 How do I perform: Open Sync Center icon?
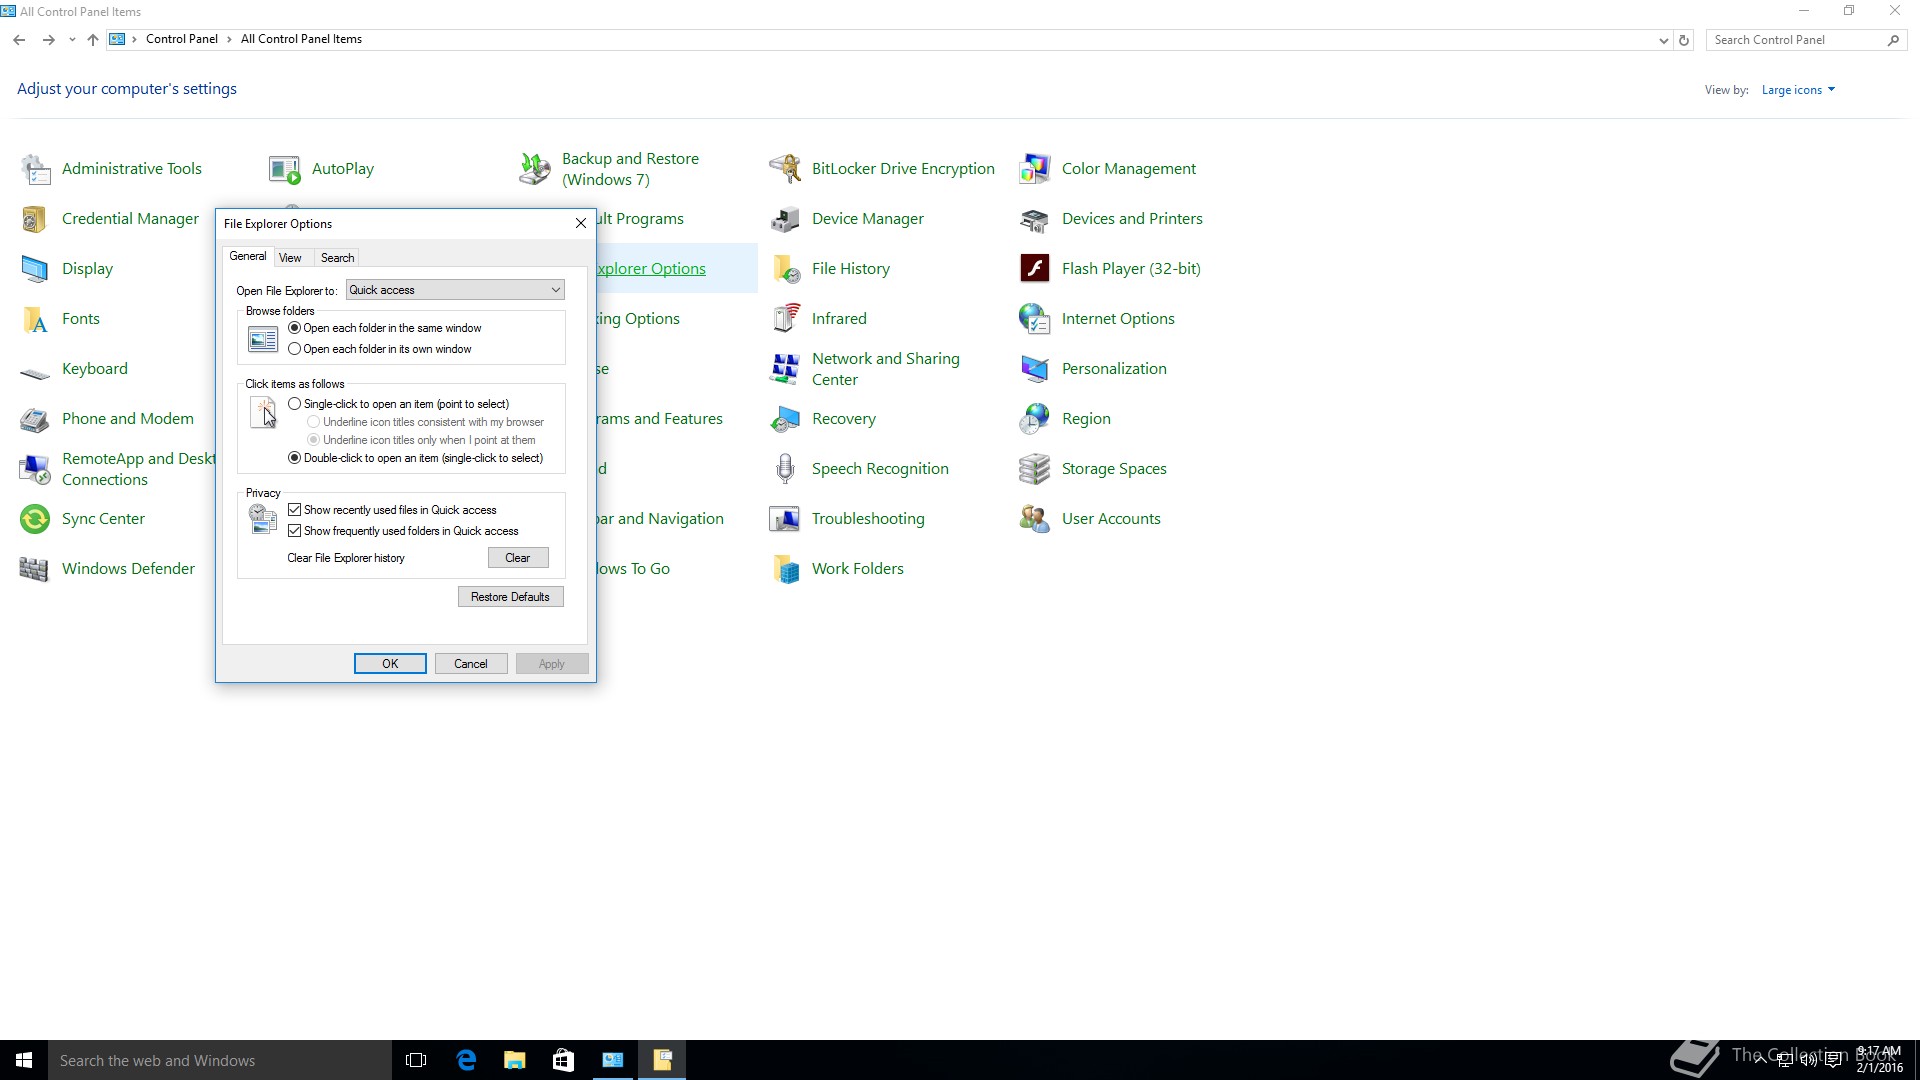pos(35,519)
